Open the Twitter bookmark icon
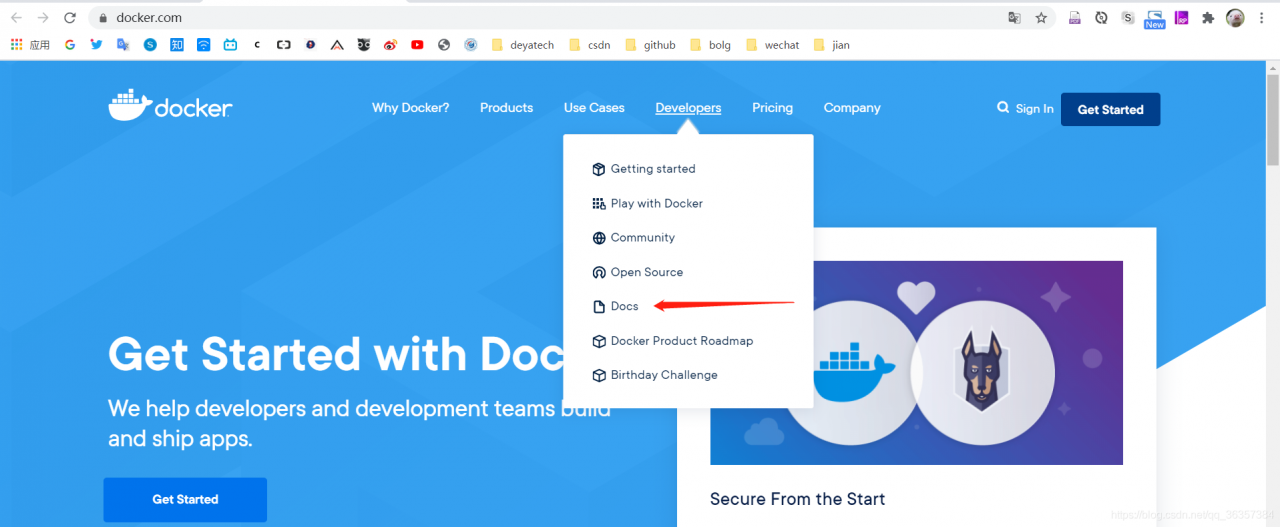The height and width of the screenshot is (527, 1280). (x=96, y=45)
